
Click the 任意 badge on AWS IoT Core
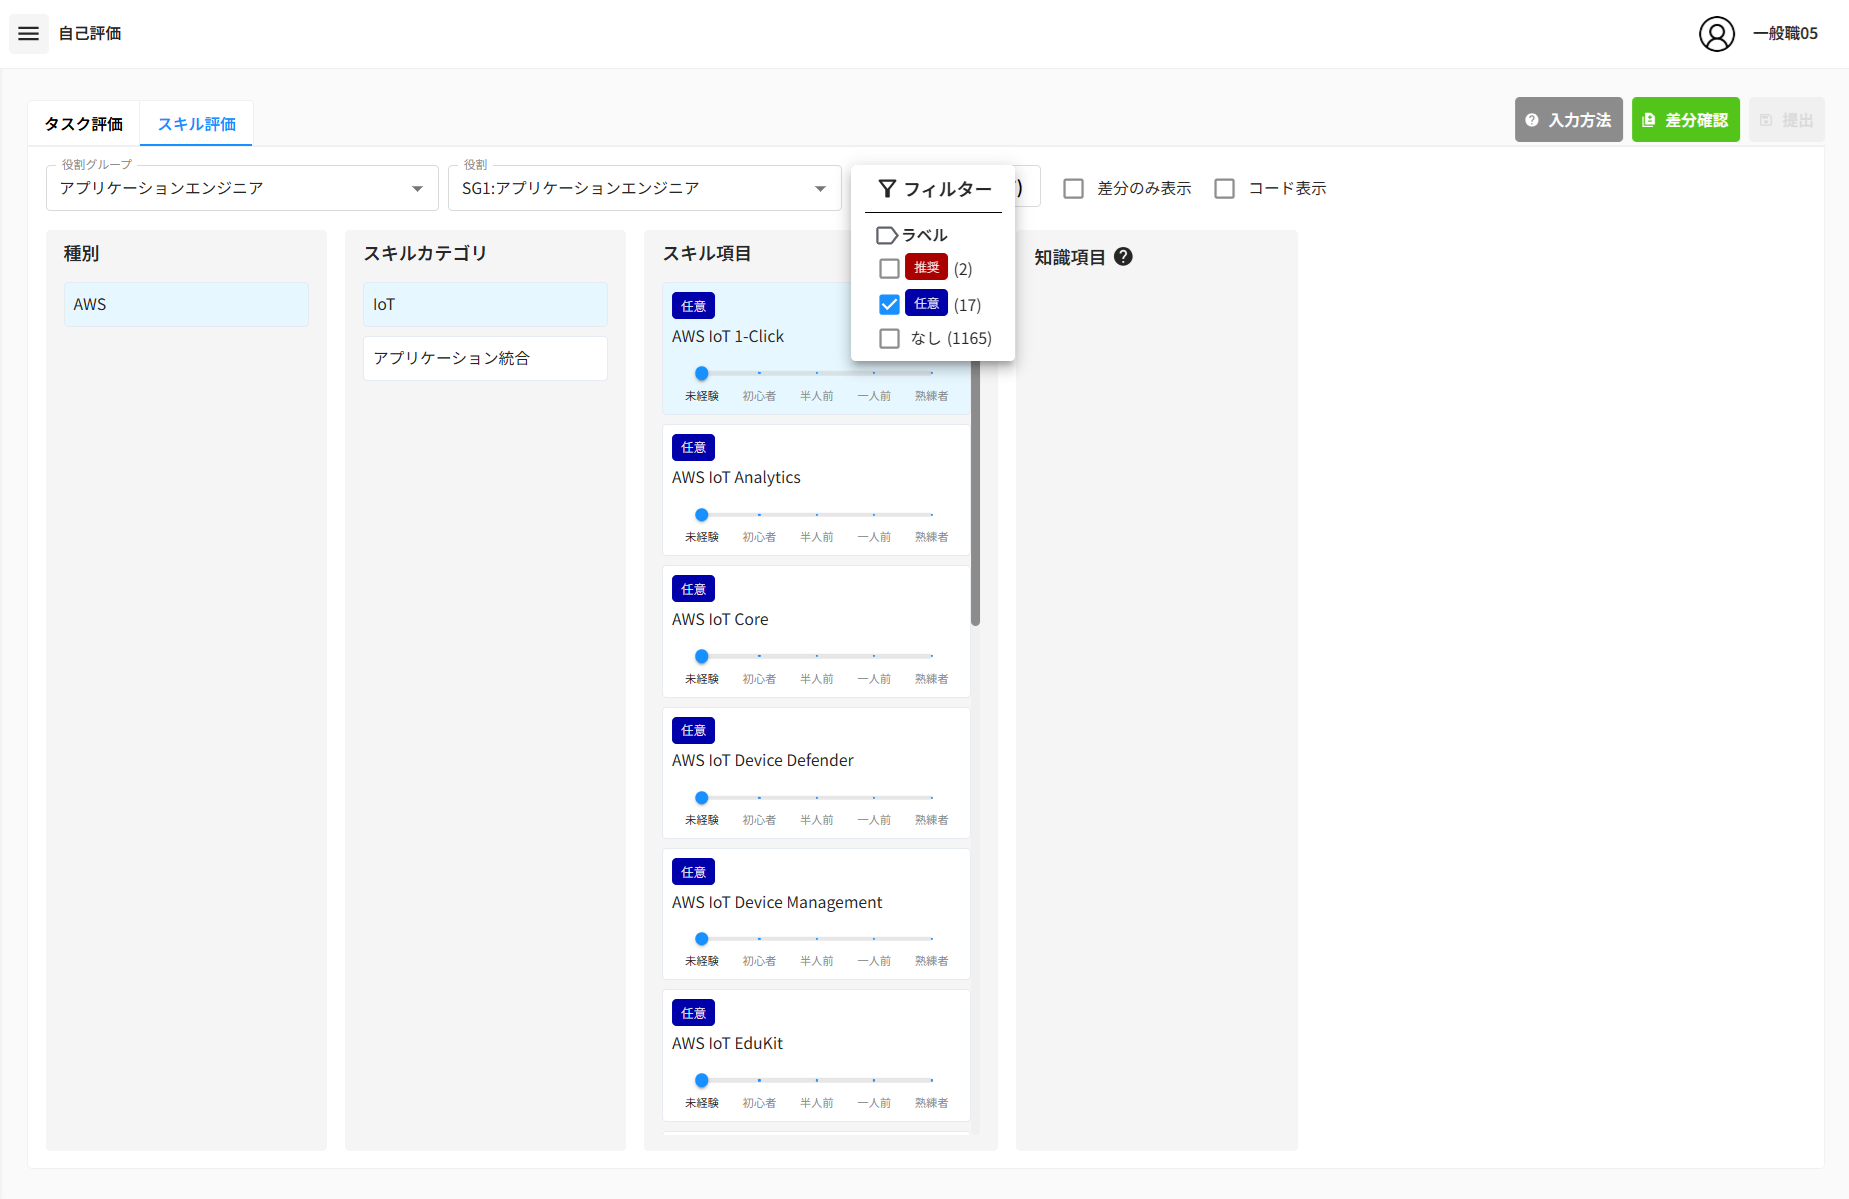point(693,589)
